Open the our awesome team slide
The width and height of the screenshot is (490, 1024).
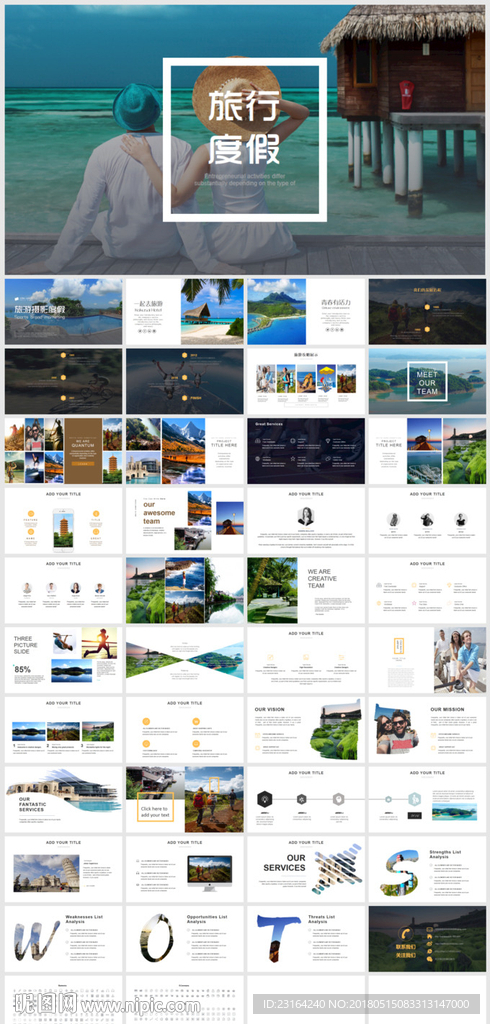point(185,520)
